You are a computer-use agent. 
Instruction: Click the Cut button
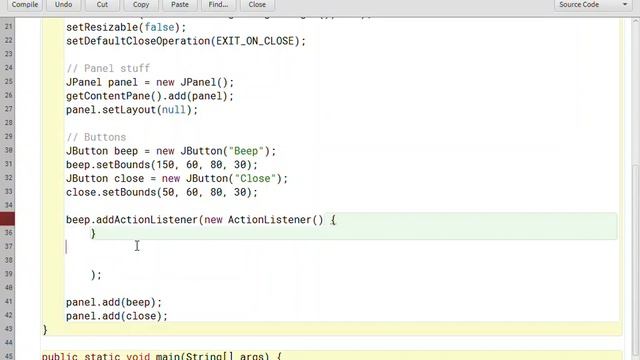pyautogui.click(x=102, y=5)
